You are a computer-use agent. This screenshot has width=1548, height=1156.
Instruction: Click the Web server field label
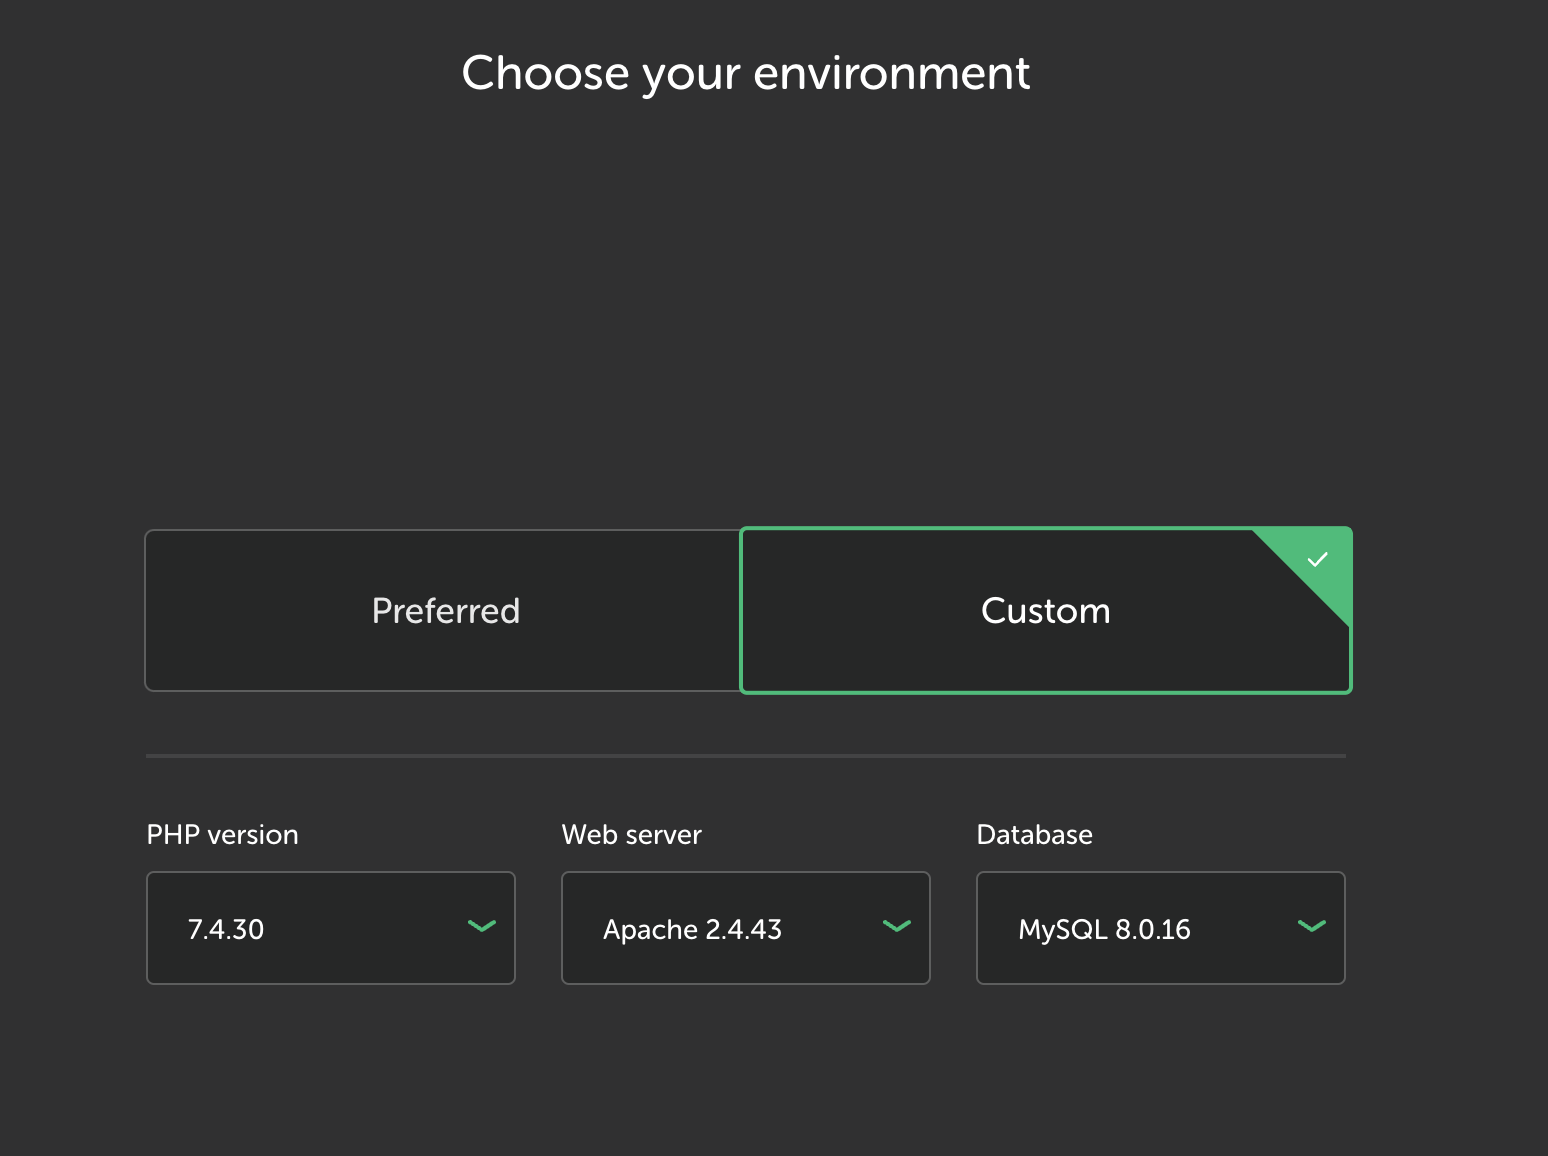pyautogui.click(x=631, y=835)
